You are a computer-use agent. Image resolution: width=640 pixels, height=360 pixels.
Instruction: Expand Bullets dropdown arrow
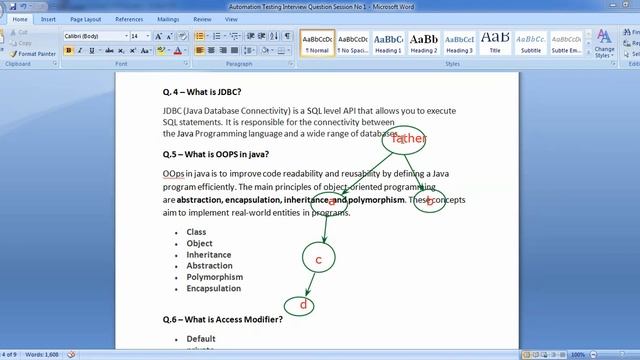[x=207, y=36]
